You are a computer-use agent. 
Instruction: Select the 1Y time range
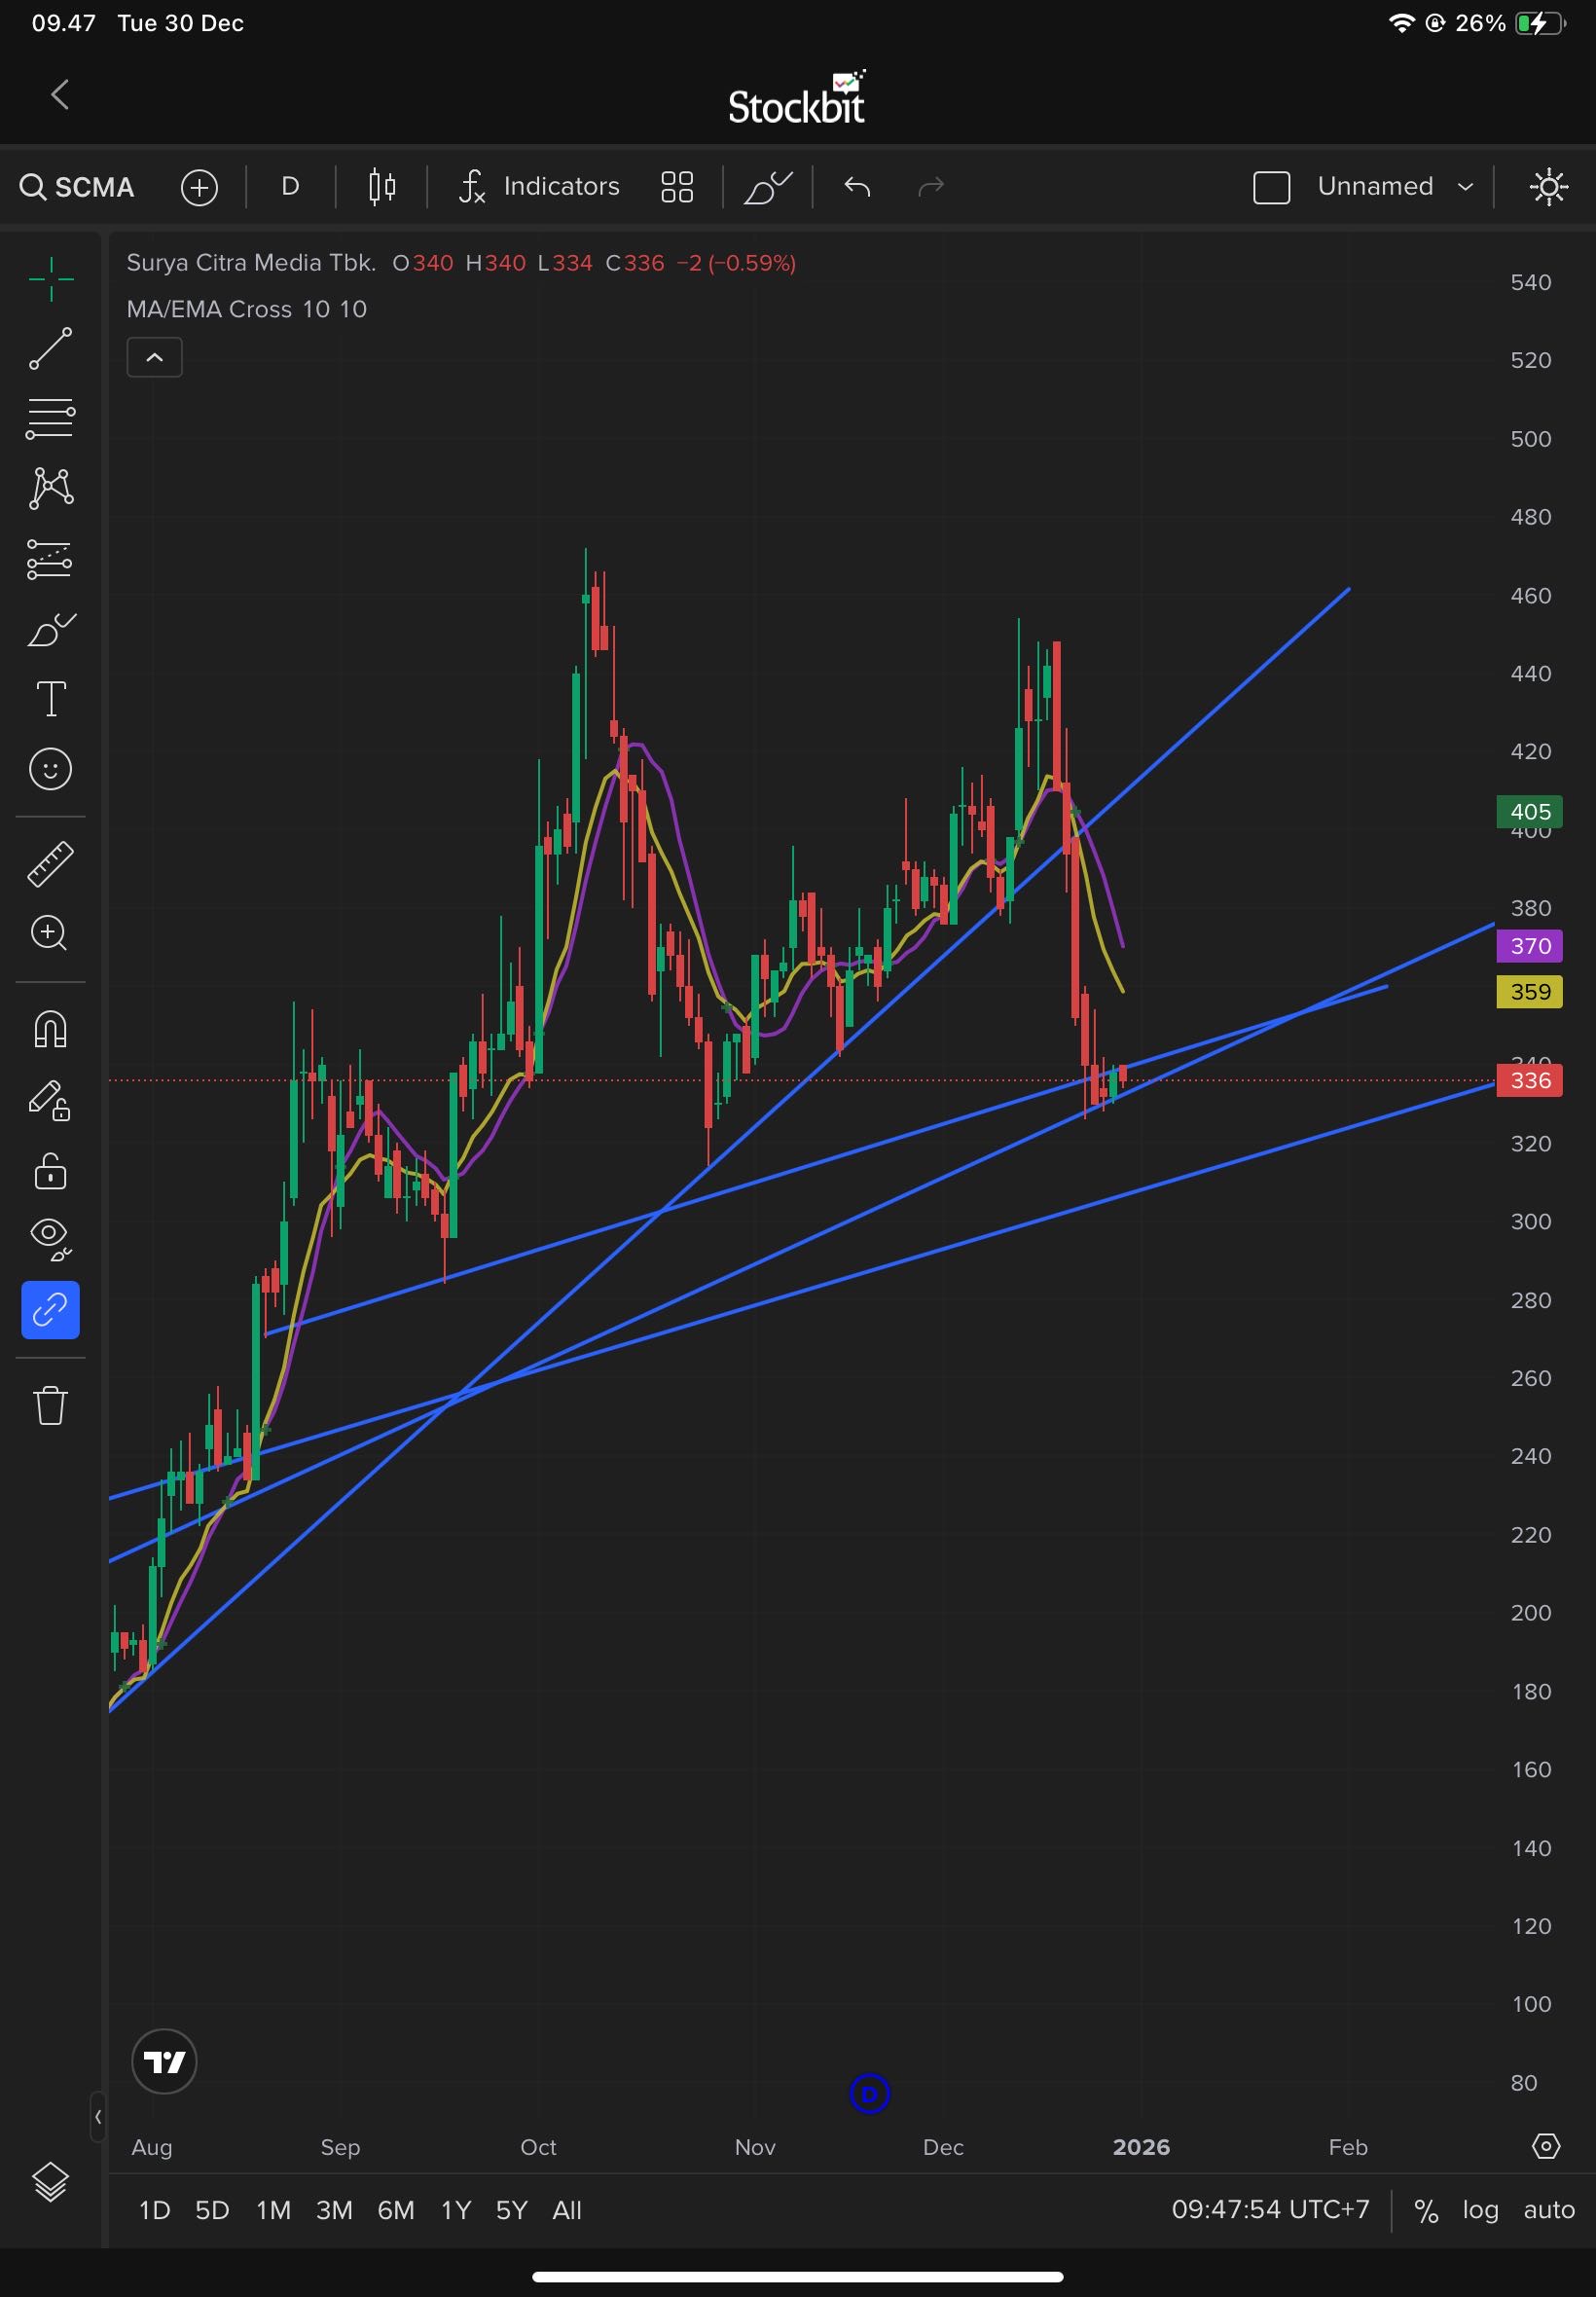tap(456, 2210)
